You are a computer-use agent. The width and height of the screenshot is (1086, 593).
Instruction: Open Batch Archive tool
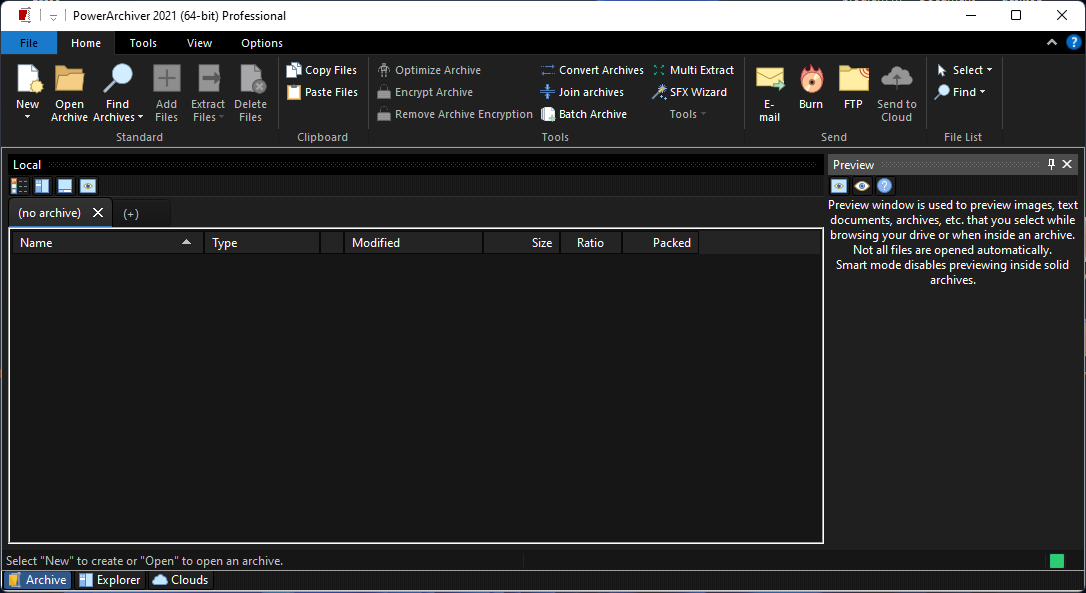[x=584, y=114]
